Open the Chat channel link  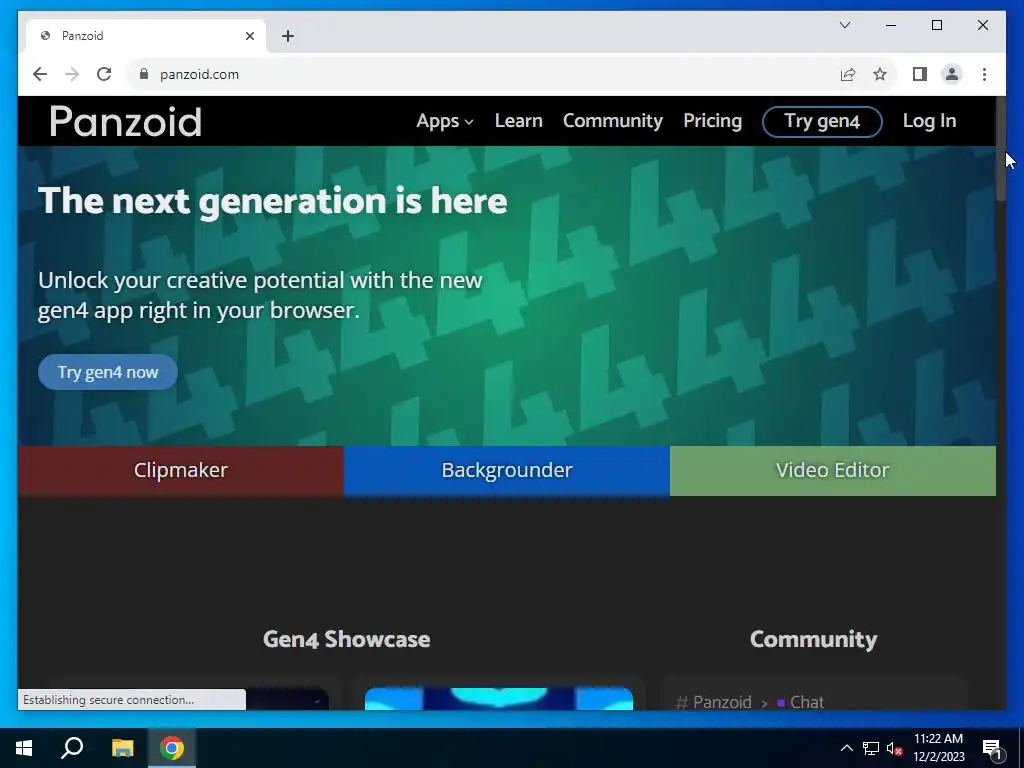(807, 702)
